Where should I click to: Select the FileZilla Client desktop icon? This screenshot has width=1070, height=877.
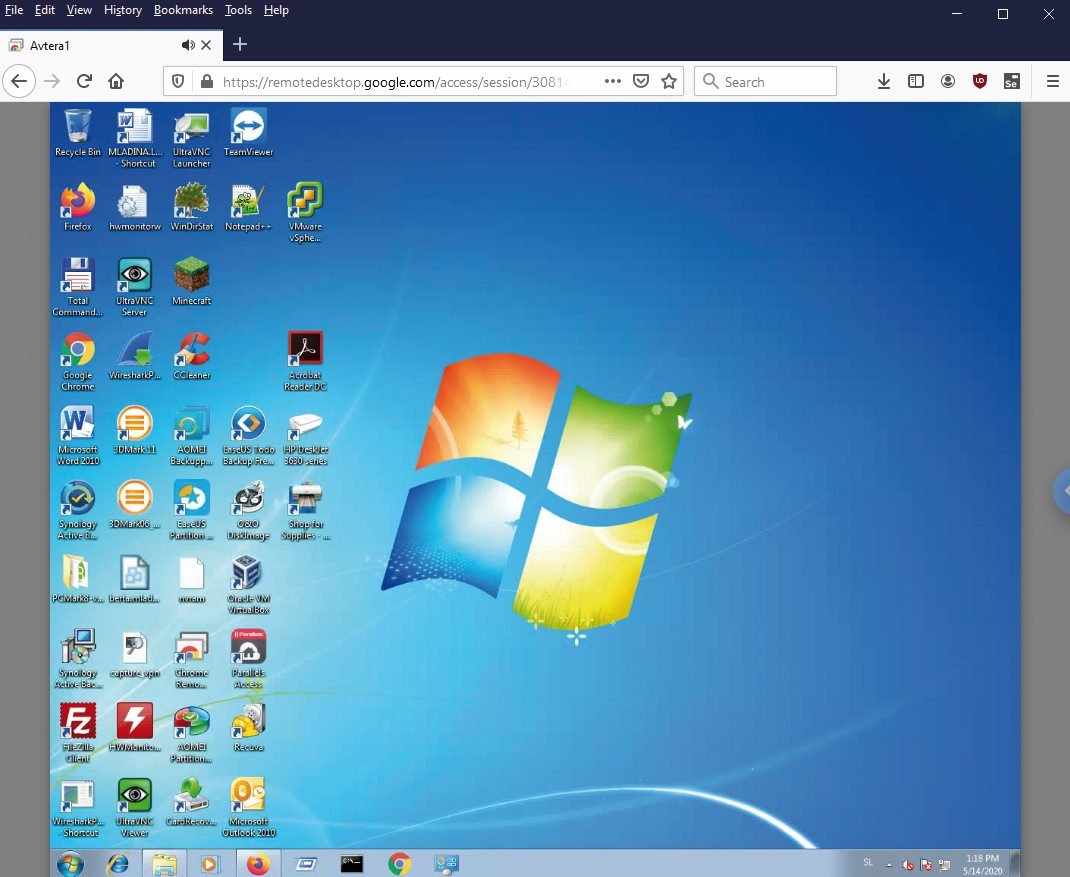[x=77, y=734]
